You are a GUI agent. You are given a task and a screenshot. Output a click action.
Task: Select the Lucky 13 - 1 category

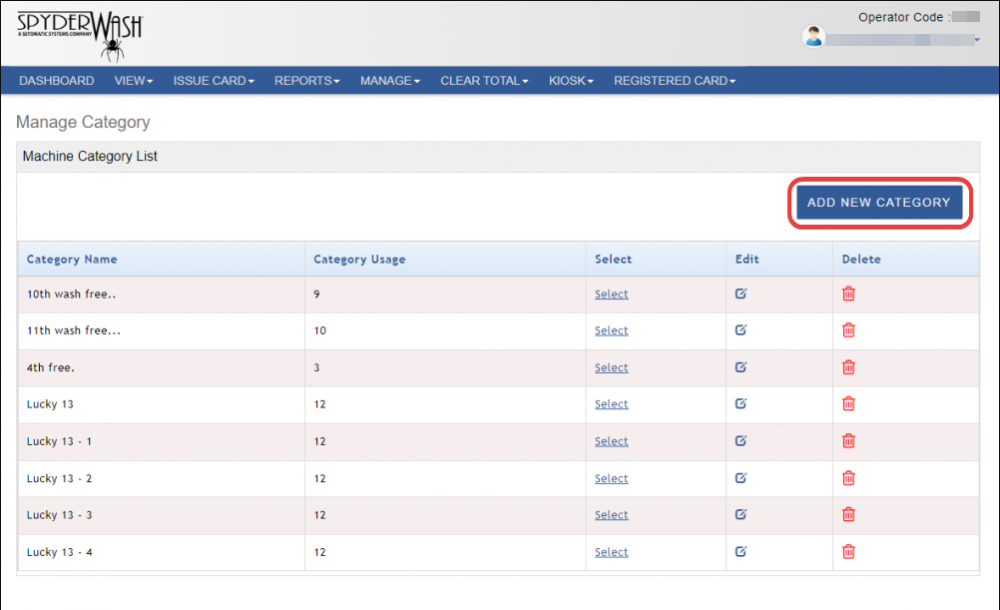point(611,440)
